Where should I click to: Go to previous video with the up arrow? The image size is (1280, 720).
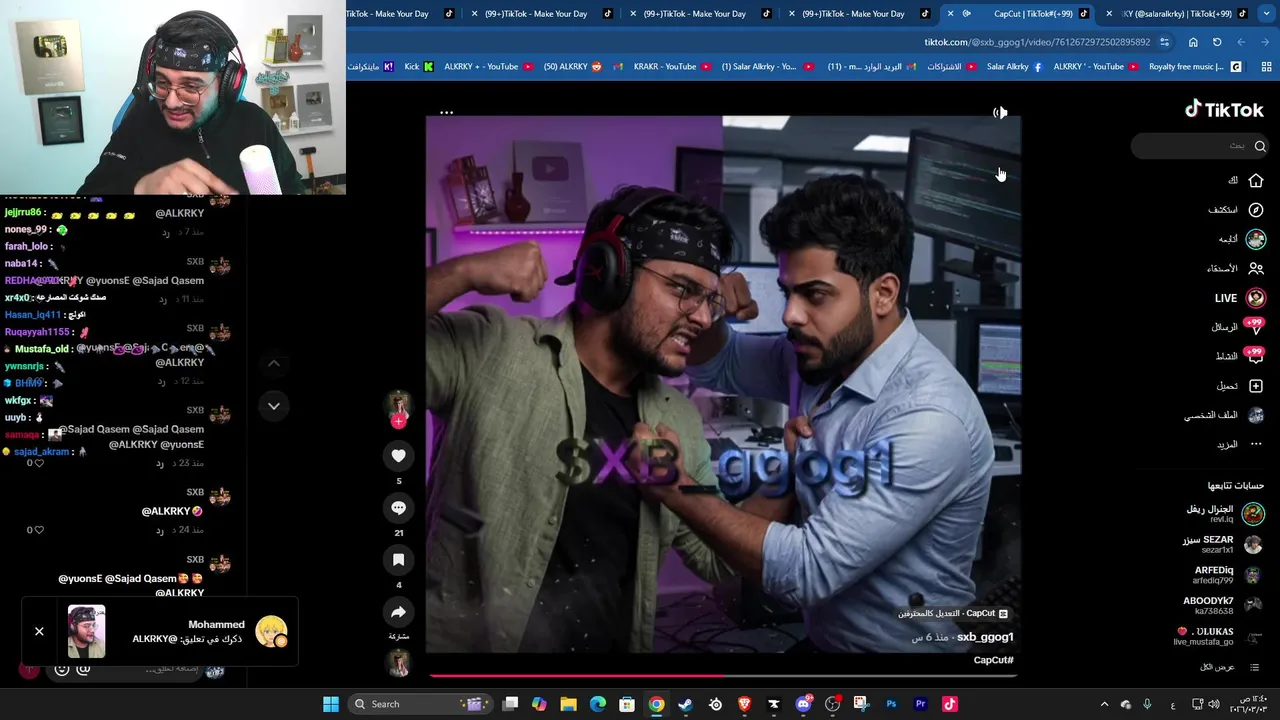tap(273, 364)
